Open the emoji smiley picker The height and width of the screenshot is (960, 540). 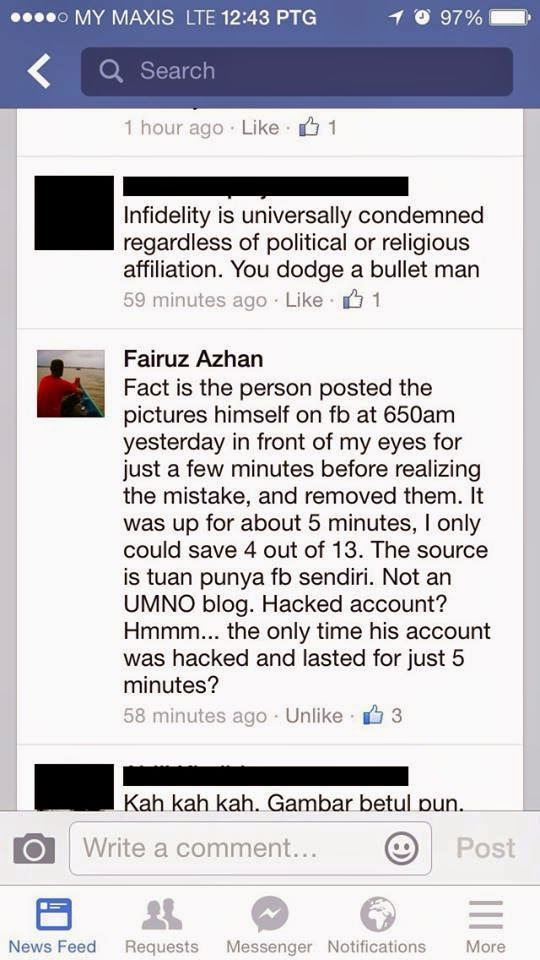tap(402, 848)
